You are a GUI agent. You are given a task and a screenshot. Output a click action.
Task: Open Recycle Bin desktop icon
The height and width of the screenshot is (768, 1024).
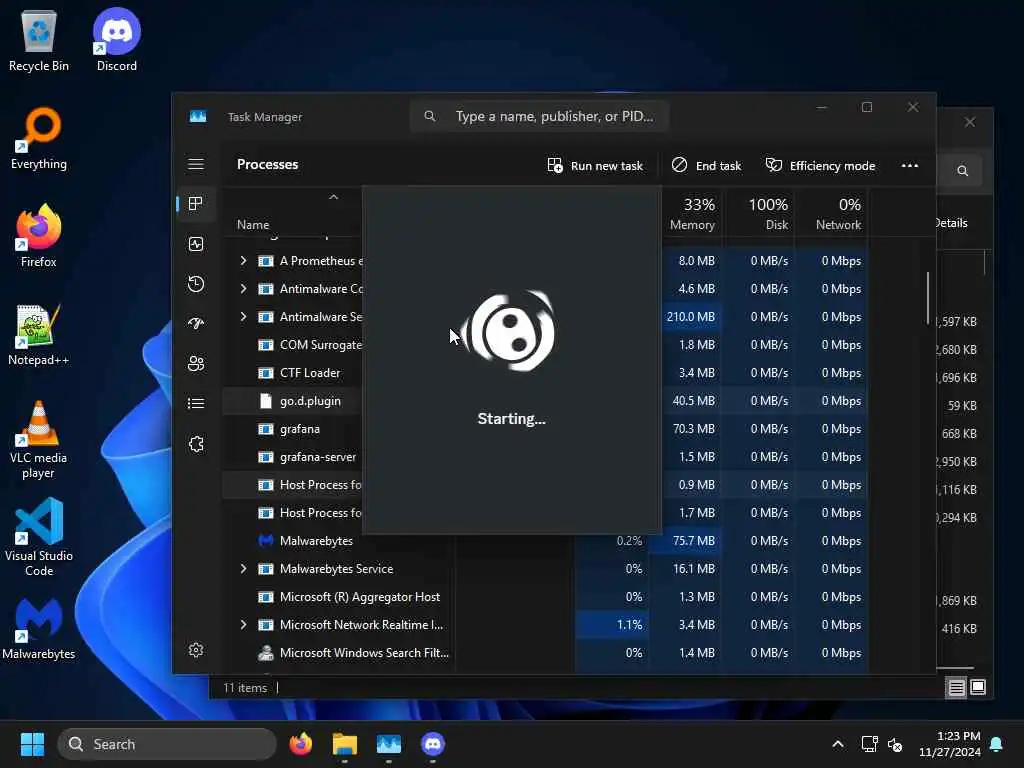(x=39, y=40)
